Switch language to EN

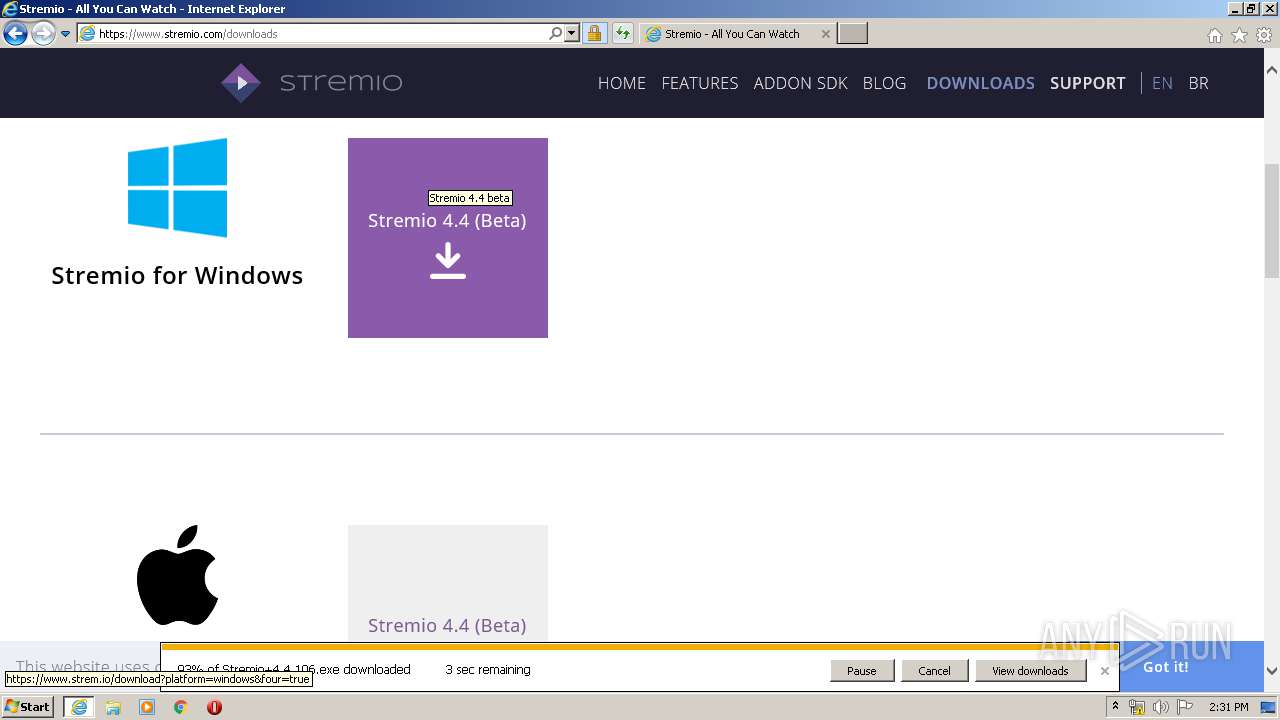coord(1162,83)
